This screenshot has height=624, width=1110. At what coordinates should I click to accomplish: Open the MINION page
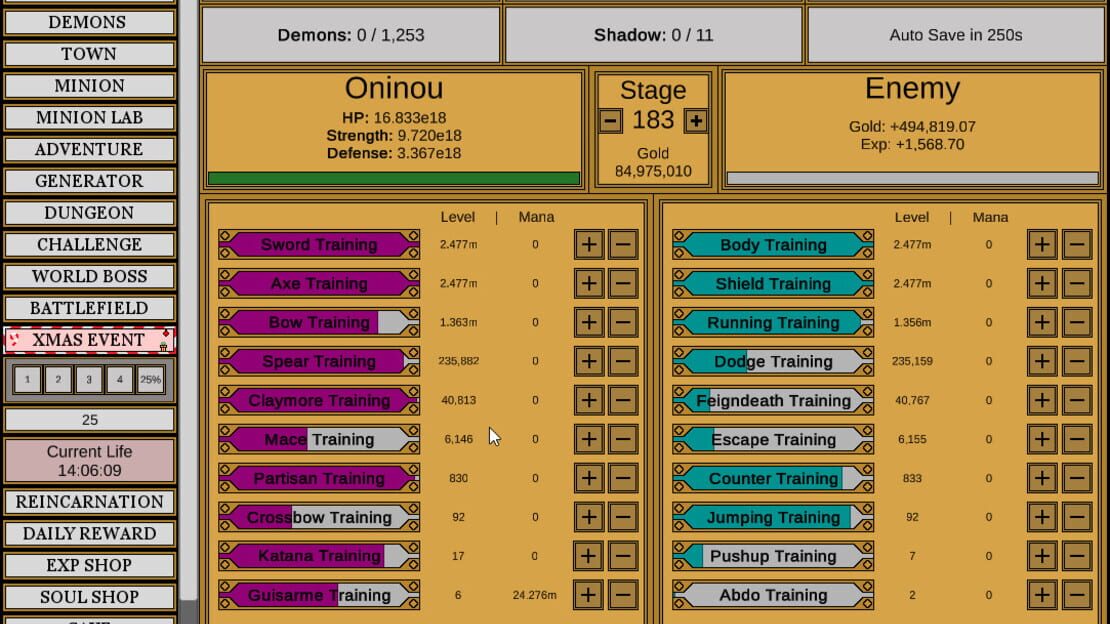point(89,86)
